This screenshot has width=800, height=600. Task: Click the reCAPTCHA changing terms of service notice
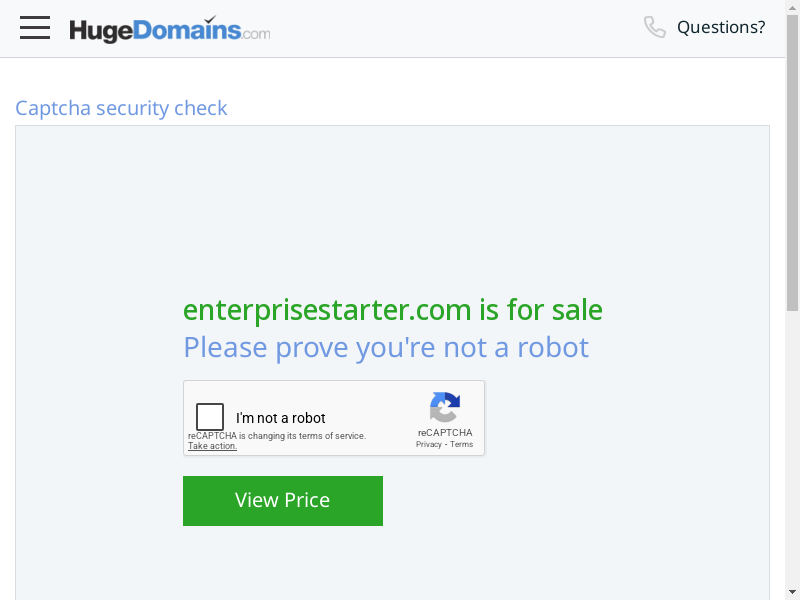pyautogui.click(x=277, y=436)
